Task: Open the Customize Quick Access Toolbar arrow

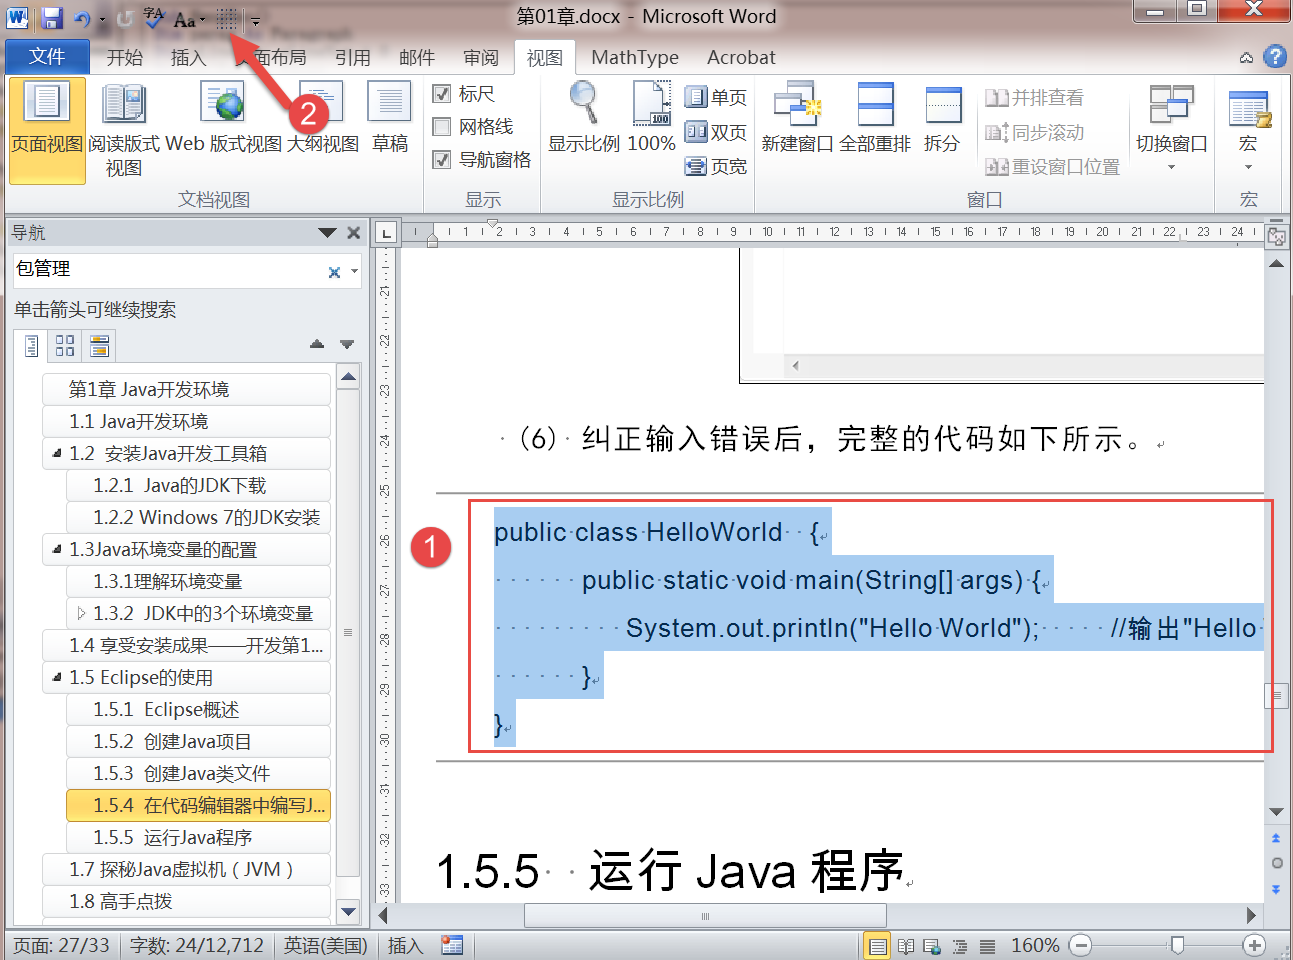Action: click(256, 20)
